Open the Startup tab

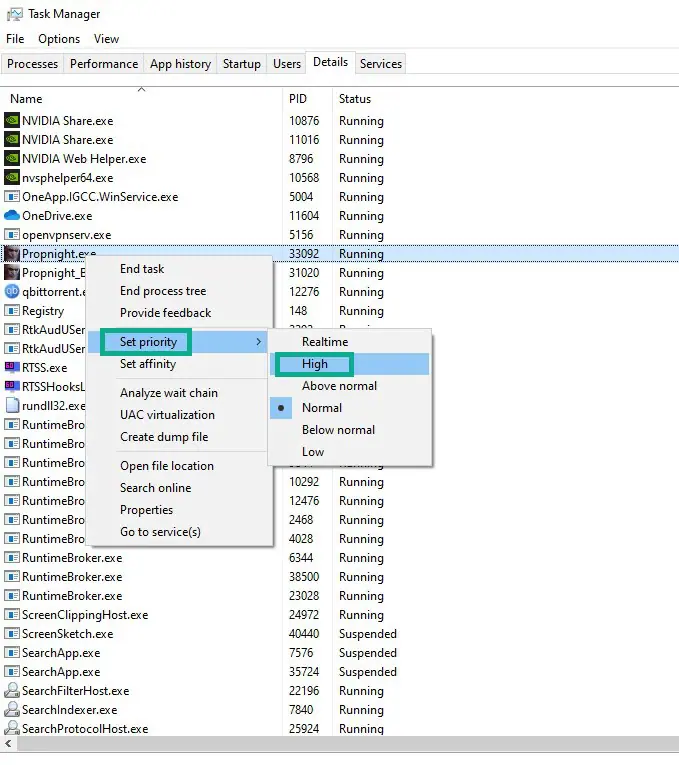pos(241,64)
